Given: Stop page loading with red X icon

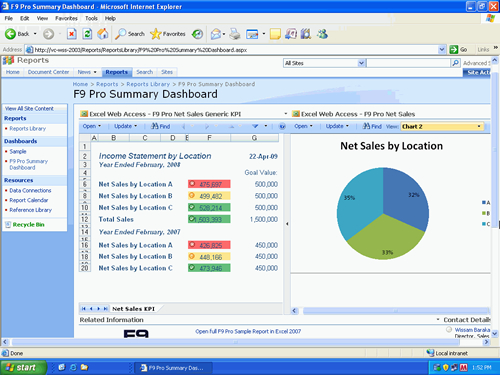Looking at the screenshot, I should [x=72, y=34].
